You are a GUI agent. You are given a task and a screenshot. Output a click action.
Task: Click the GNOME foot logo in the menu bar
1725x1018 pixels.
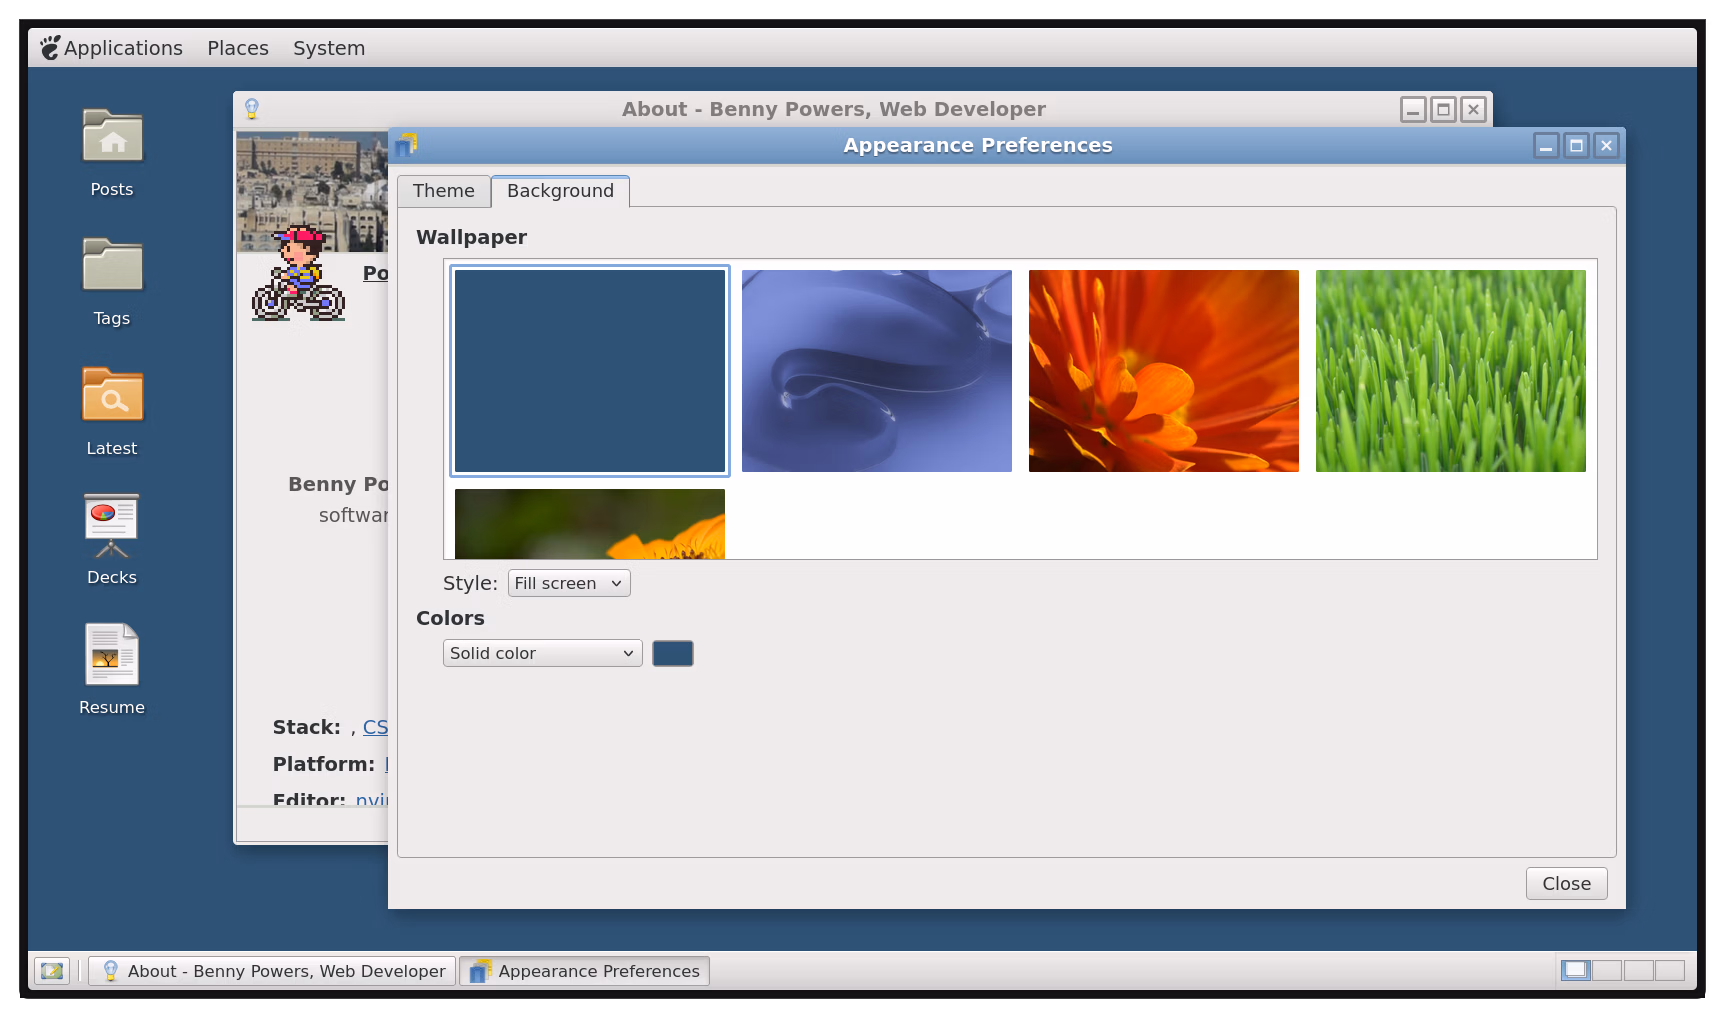pyautogui.click(x=49, y=47)
